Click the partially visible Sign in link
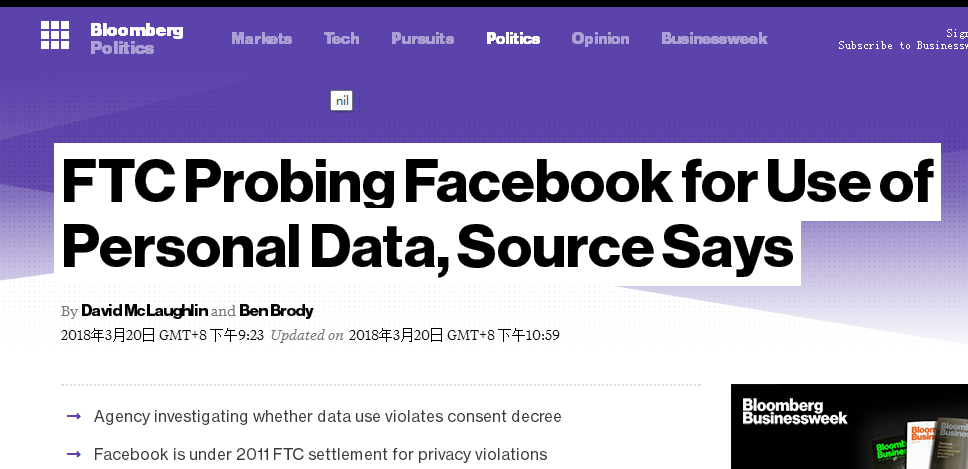Screen dimensions: 968x469 click(x=956, y=33)
